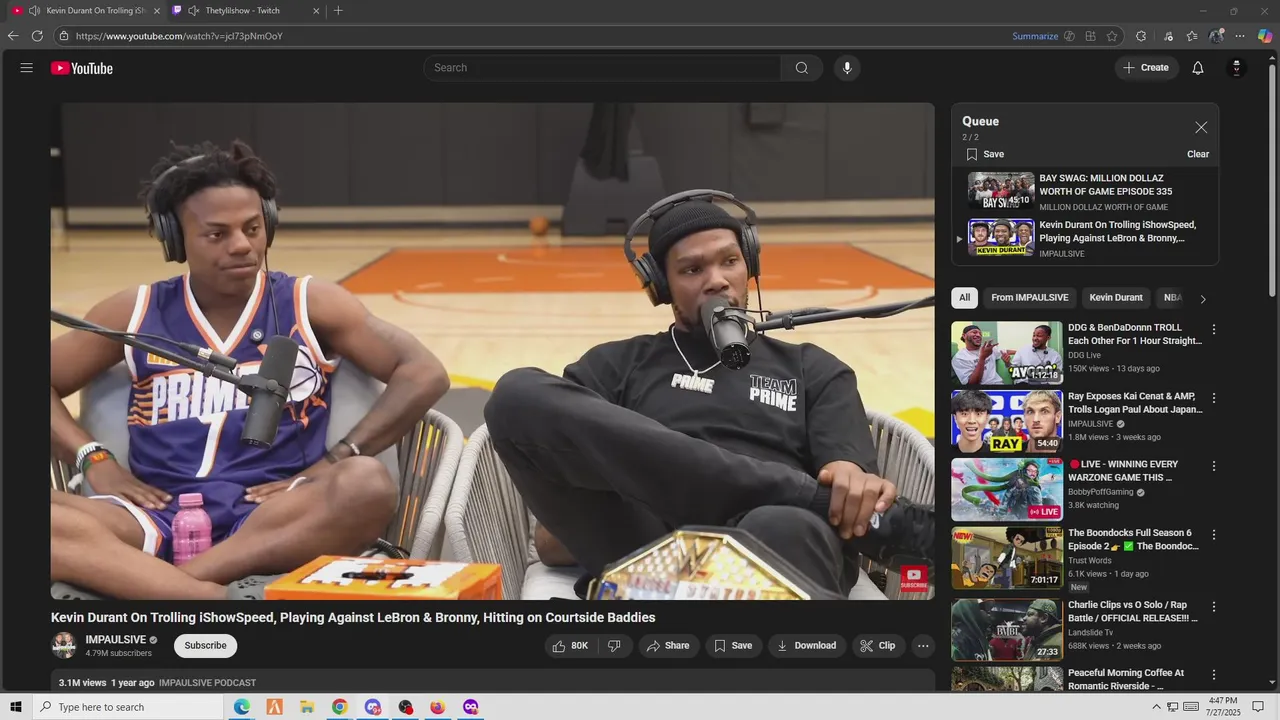This screenshot has width=1280, height=720.
Task: Click the Subscribe watermark on the video
Action: 913,578
